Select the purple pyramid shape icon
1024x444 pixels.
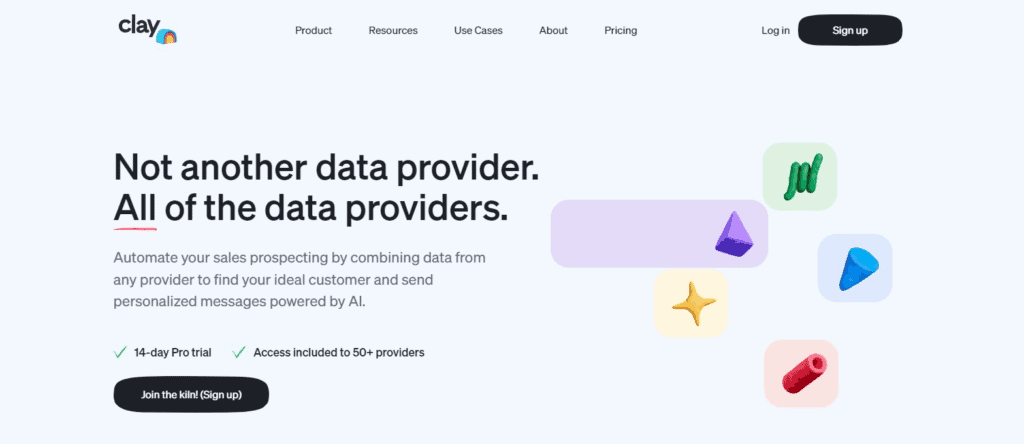[x=734, y=234]
